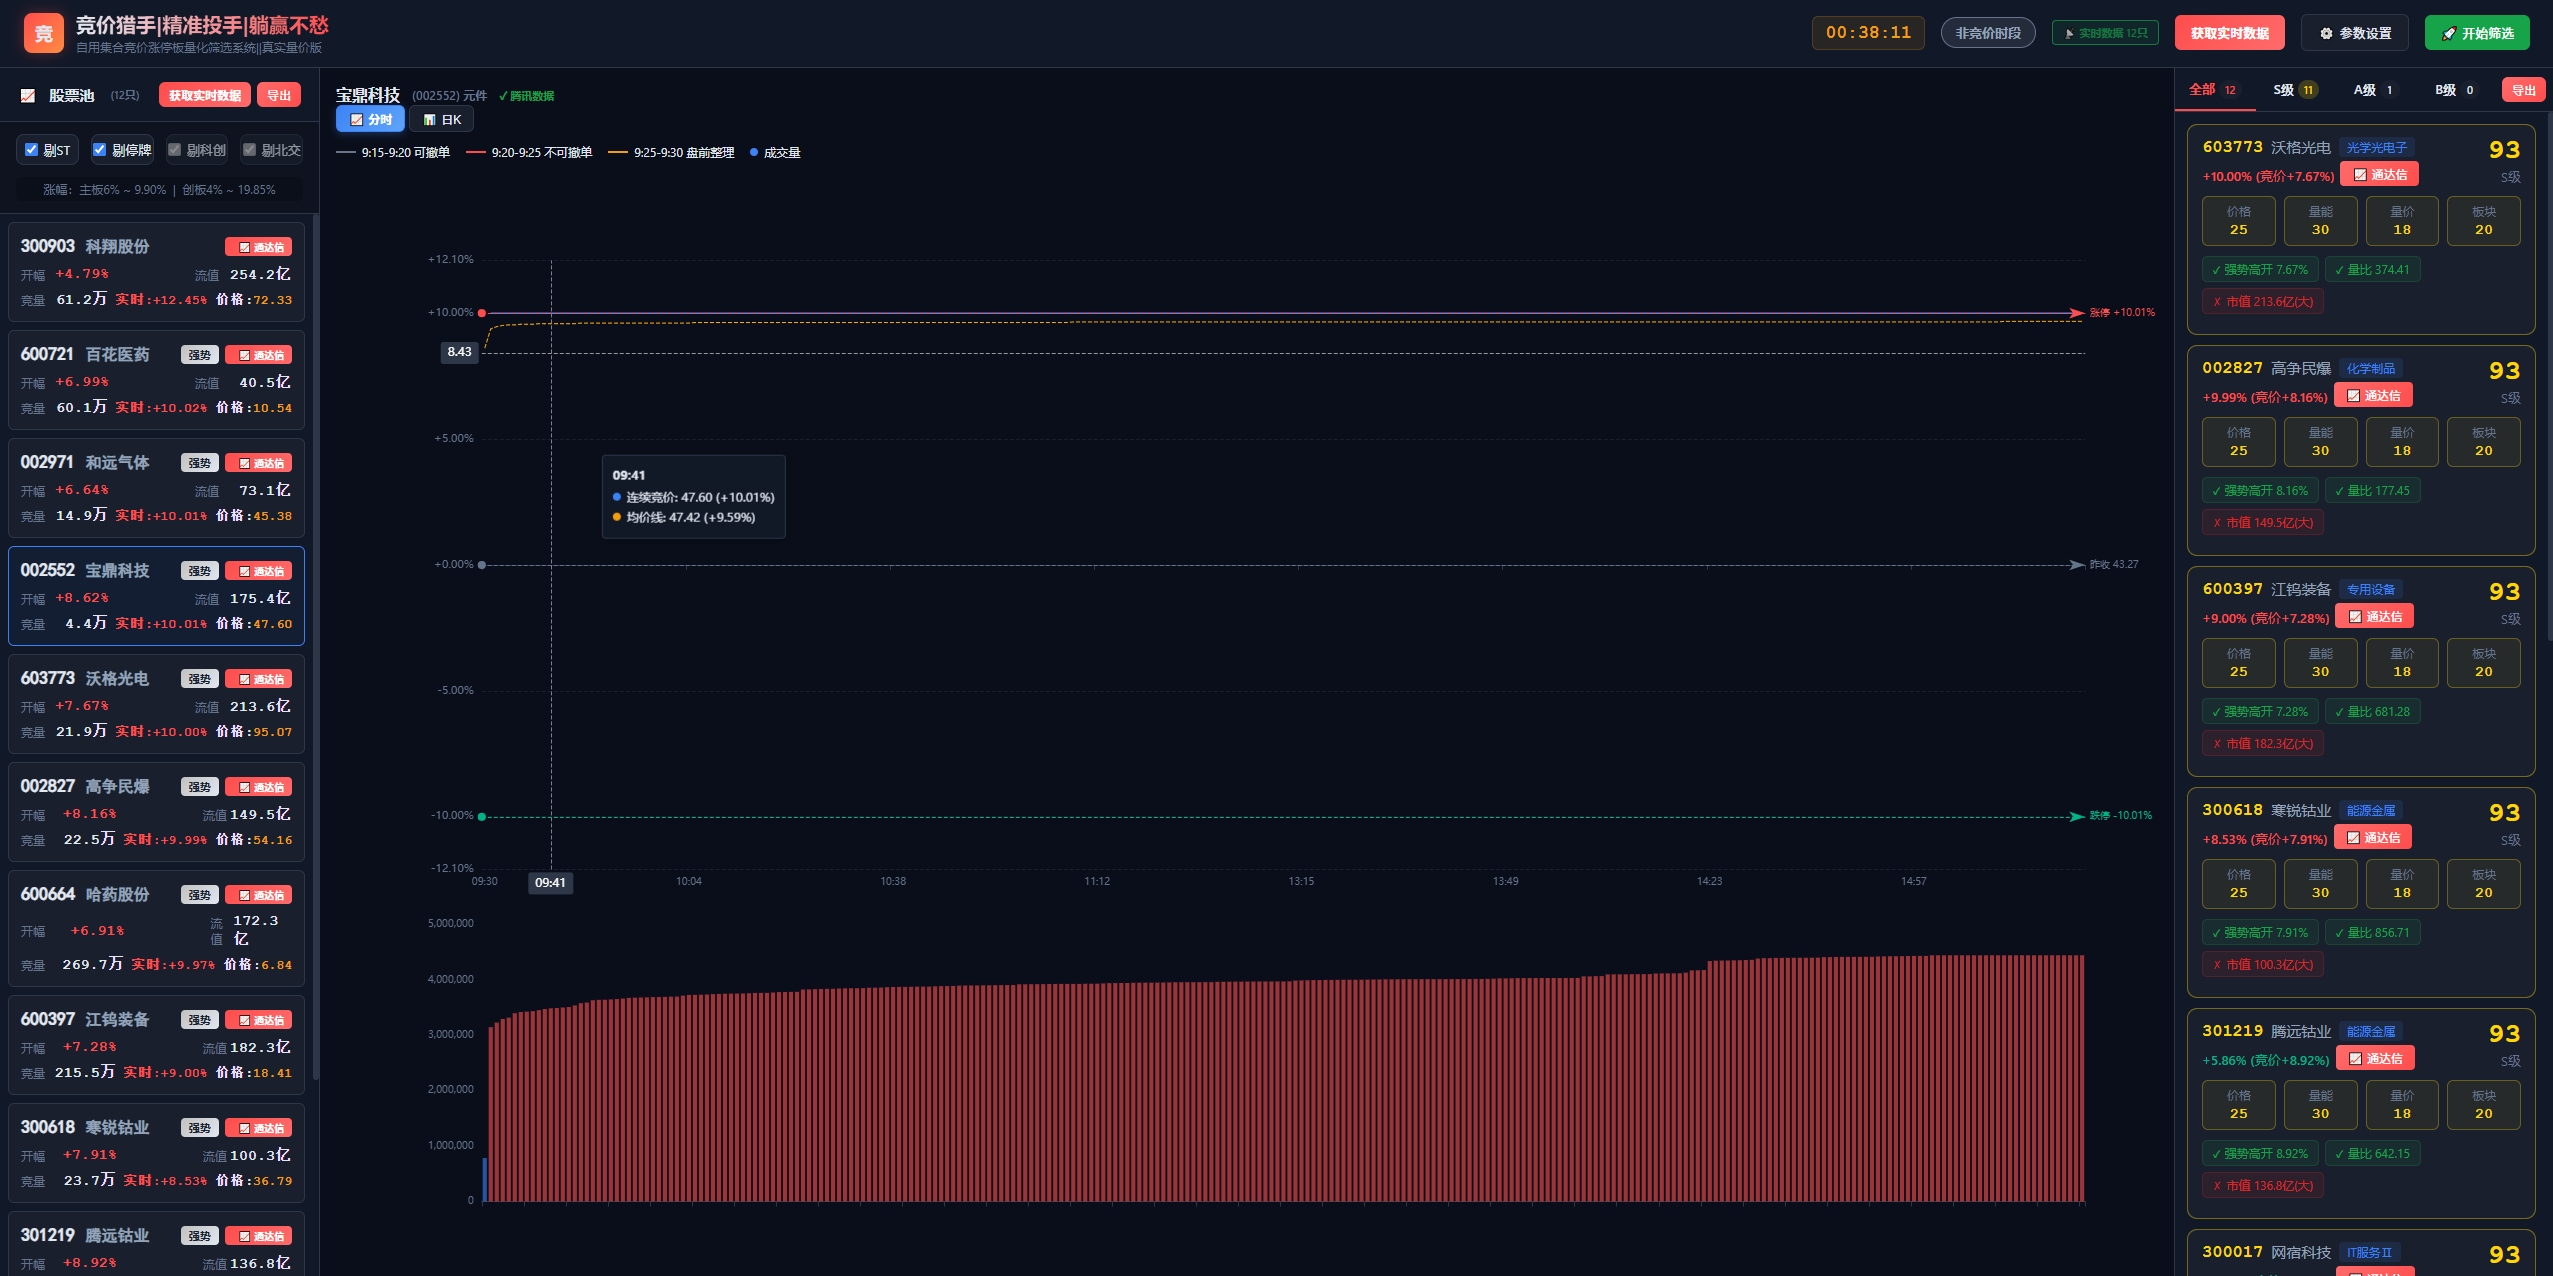The image size is (2553, 1276).
Task: Start screening with 开始筛选
Action: [2477, 33]
